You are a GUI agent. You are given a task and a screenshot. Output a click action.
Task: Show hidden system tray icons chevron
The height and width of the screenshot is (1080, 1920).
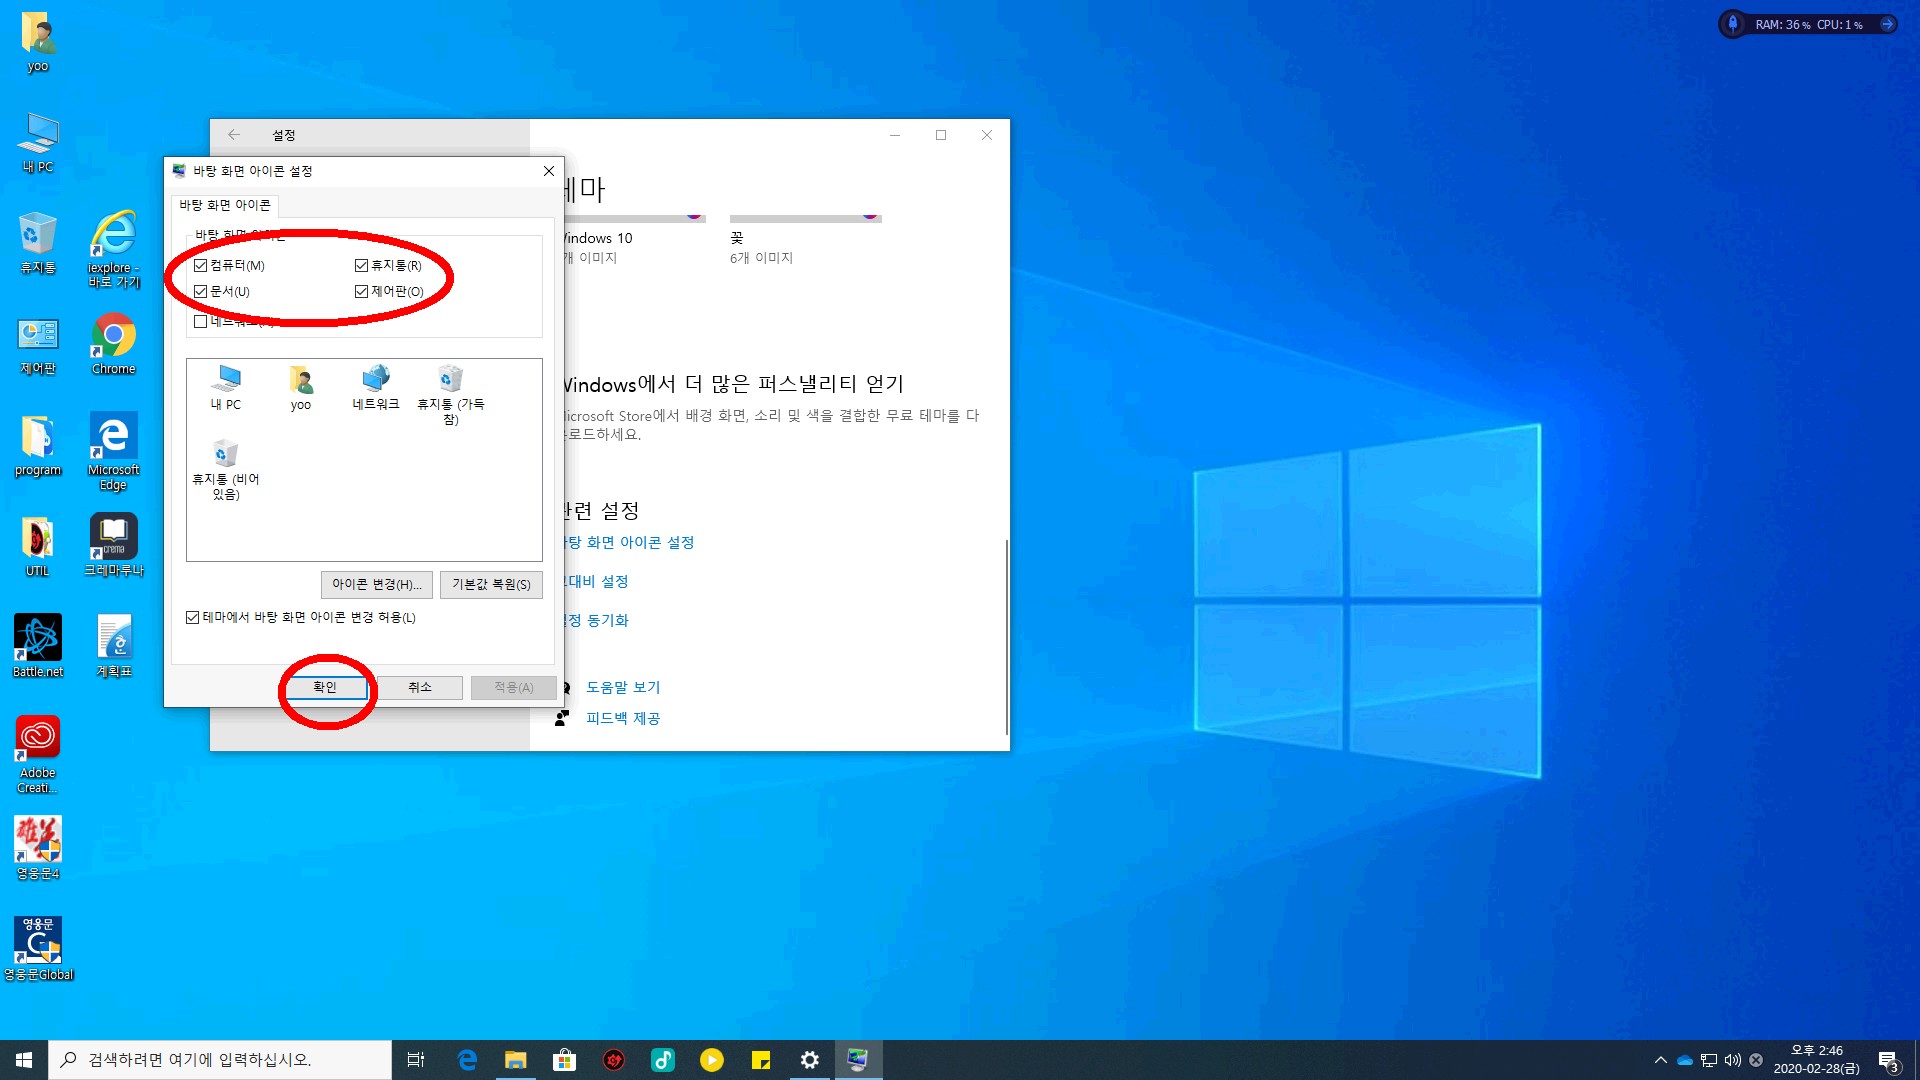tap(1661, 1060)
